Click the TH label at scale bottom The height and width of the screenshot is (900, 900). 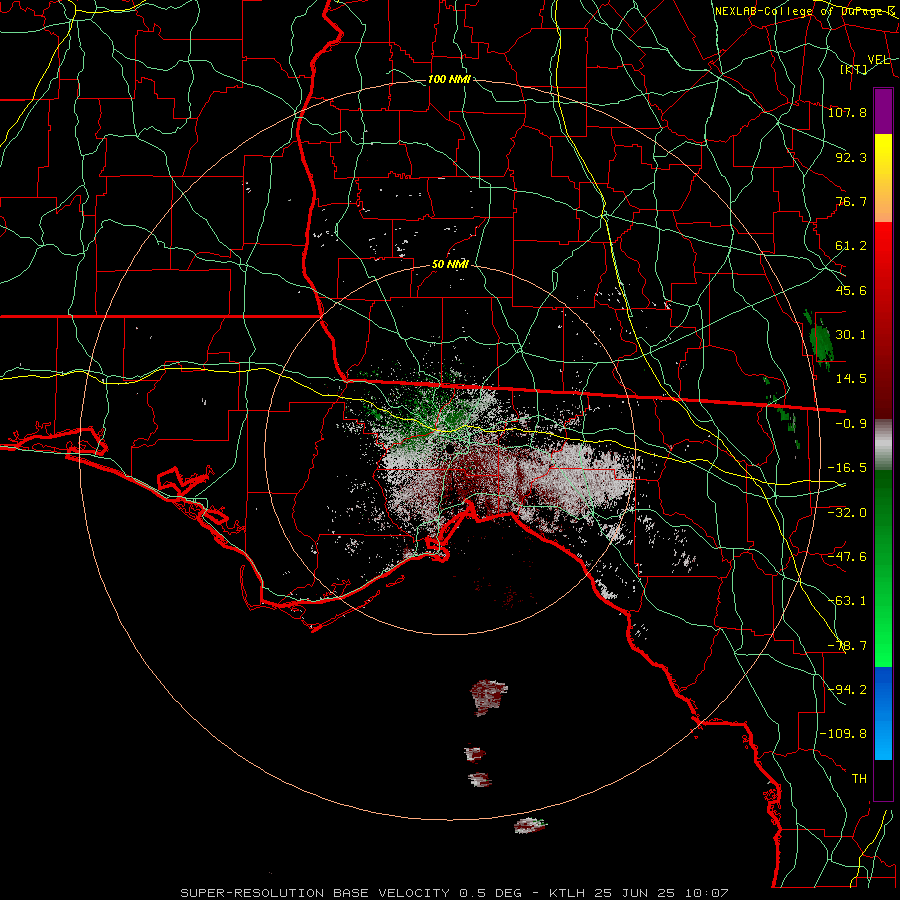(859, 778)
